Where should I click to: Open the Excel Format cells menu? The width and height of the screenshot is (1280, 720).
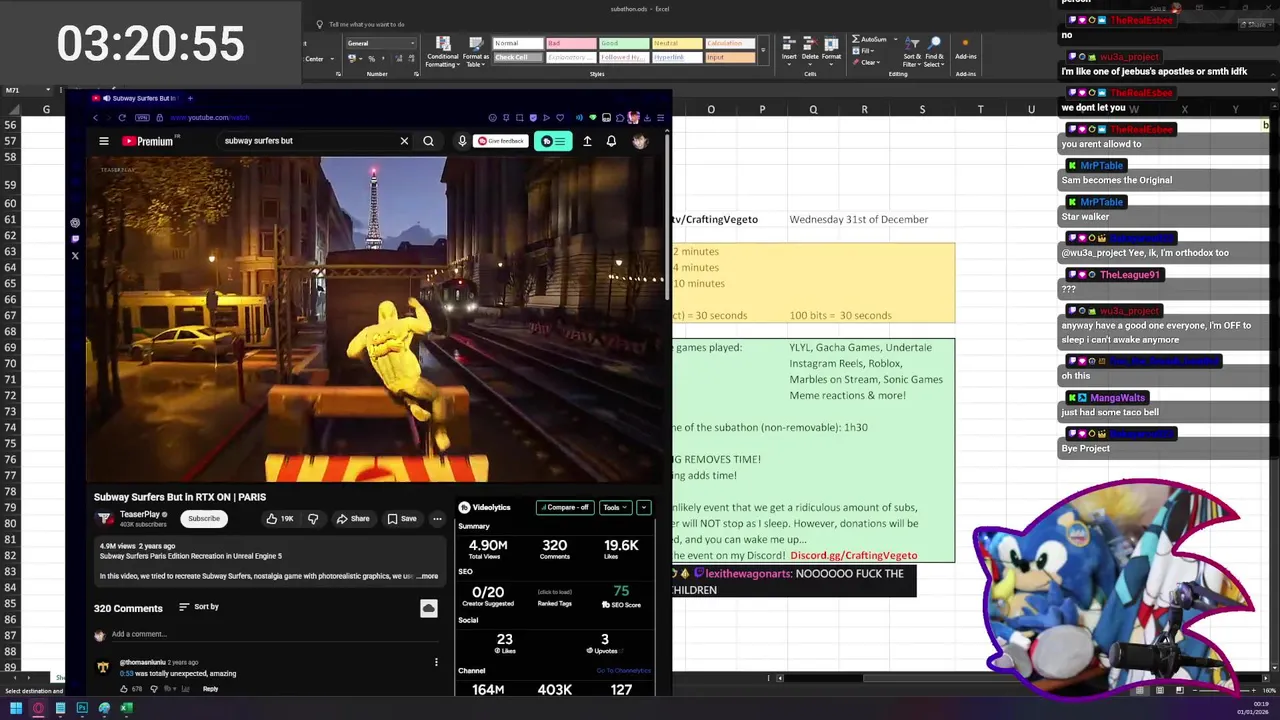[x=831, y=50]
